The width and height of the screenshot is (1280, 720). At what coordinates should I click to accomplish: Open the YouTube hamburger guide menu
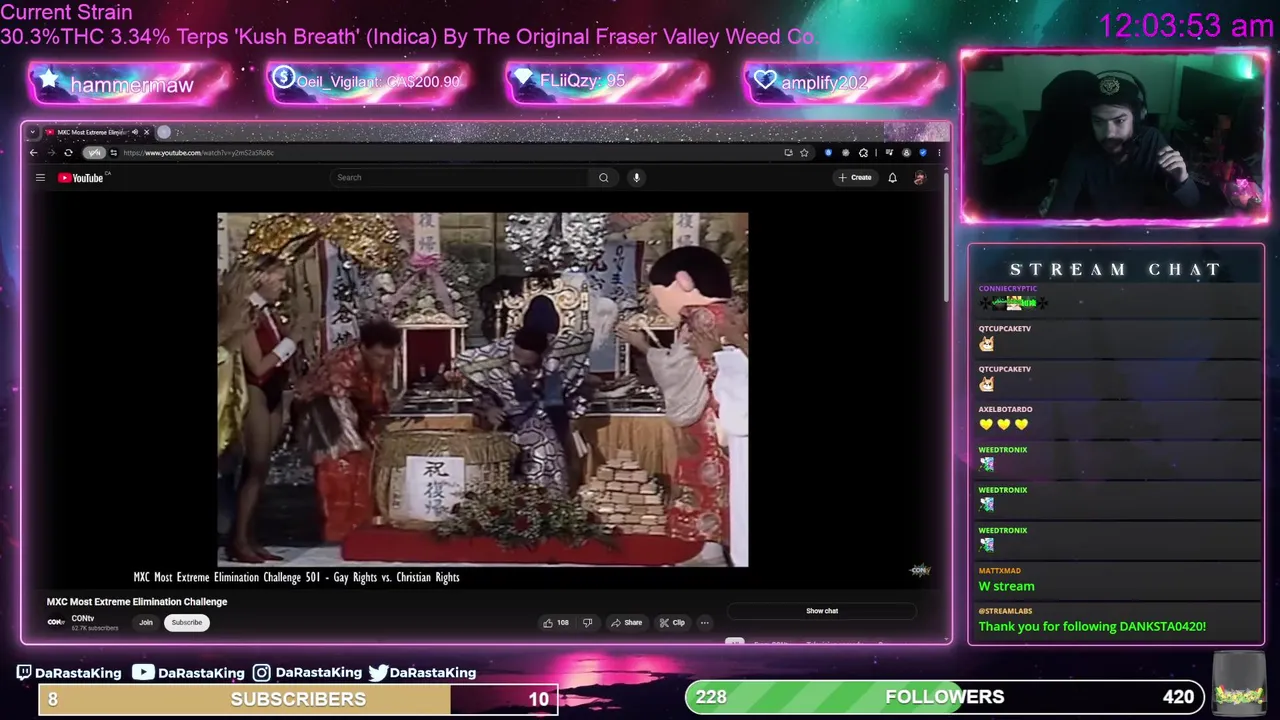tap(40, 178)
